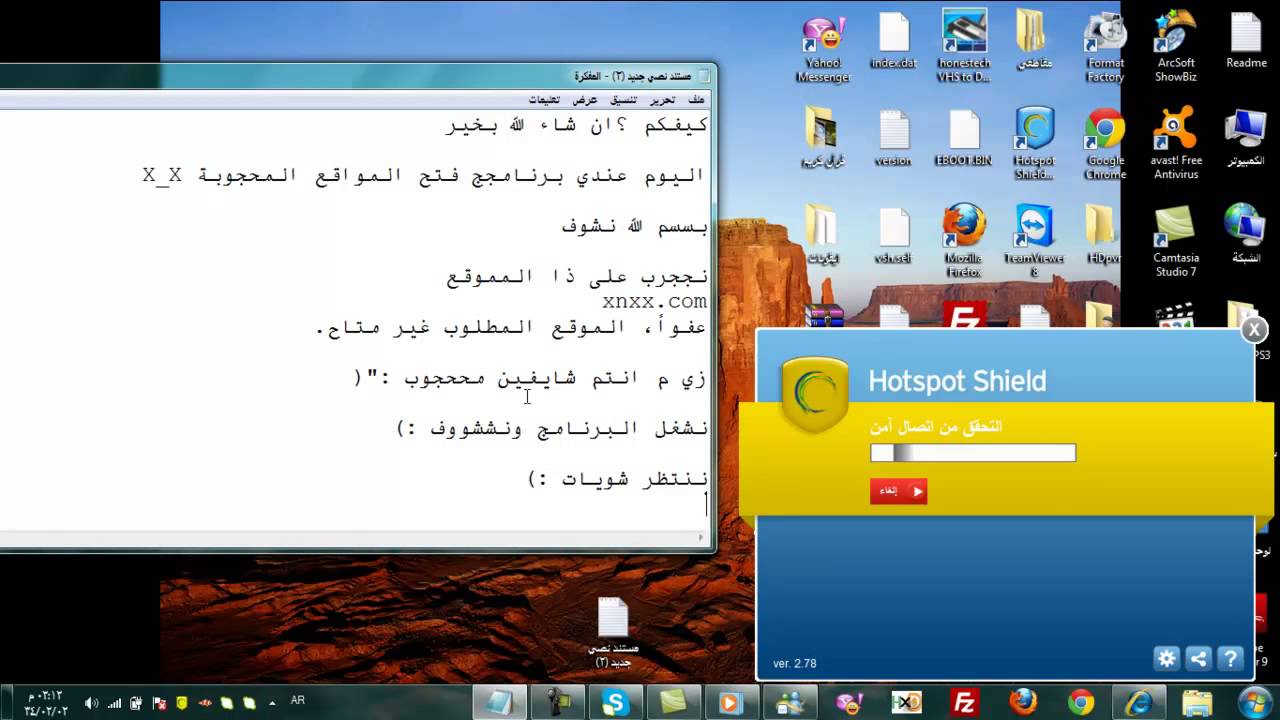Screen dimensions: 1280x720
Task: Expand the hidden tray icons arrow
Action: [273, 703]
